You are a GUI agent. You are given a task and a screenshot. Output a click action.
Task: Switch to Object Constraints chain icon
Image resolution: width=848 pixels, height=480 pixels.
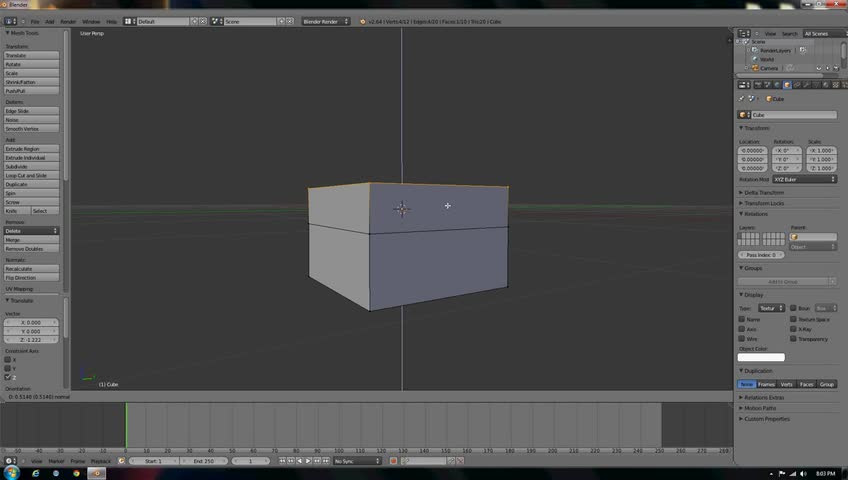click(x=797, y=85)
